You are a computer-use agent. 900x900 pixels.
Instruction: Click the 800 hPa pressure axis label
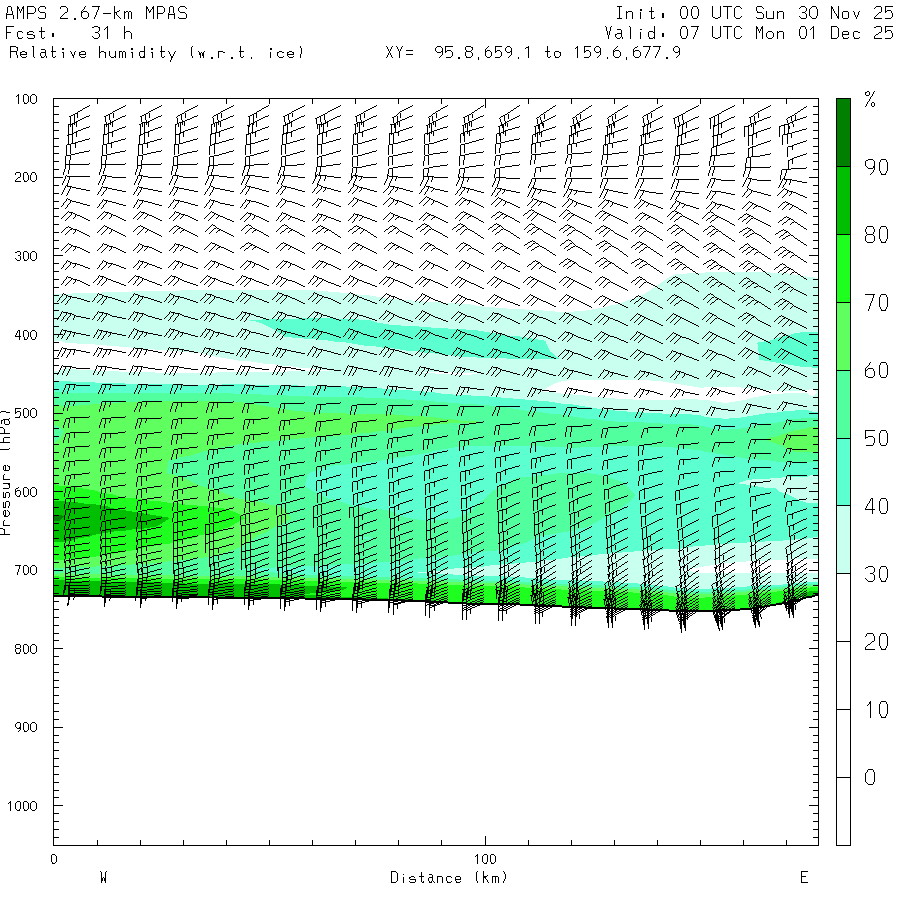pos(26,649)
